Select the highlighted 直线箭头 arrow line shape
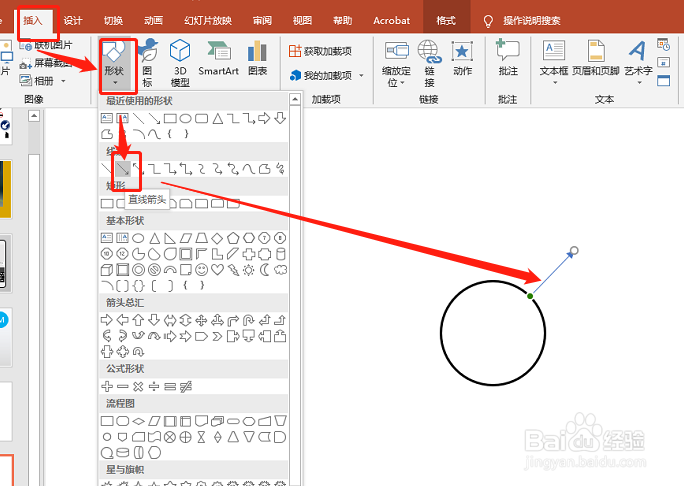This screenshot has height=486, width=684. [x=123, y=168]
